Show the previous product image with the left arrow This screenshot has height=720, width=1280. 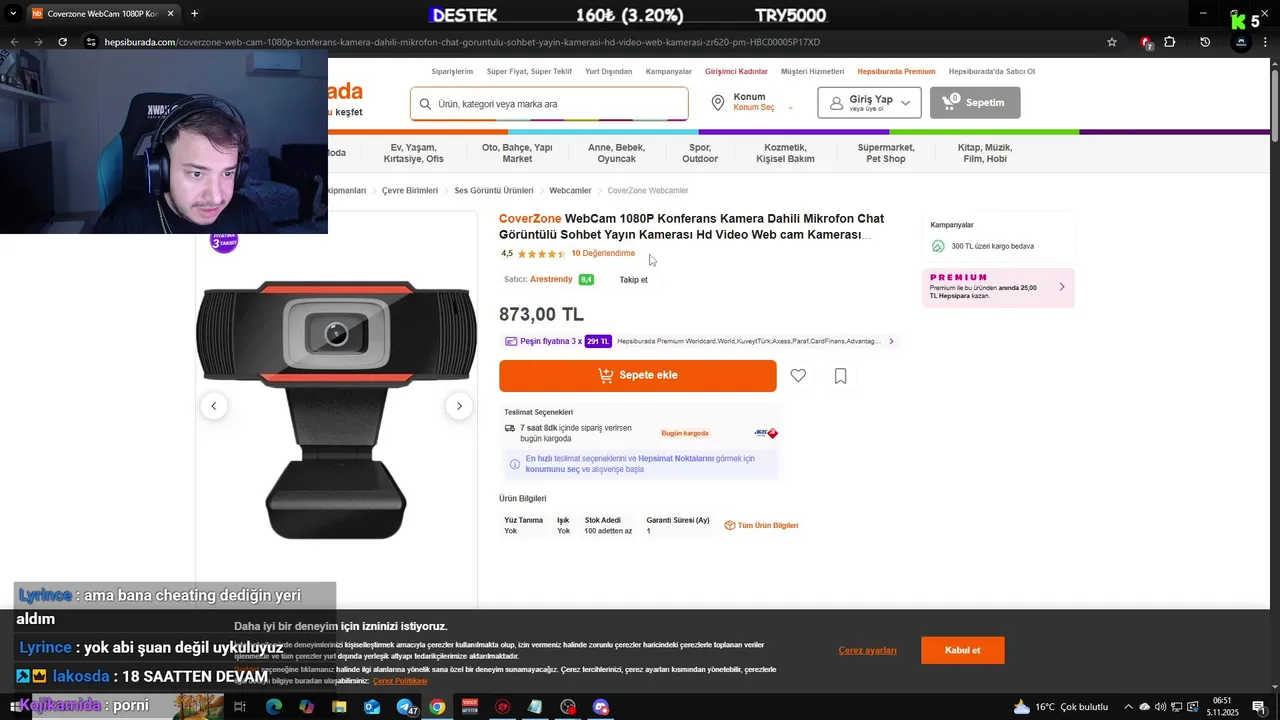[214, 406]
